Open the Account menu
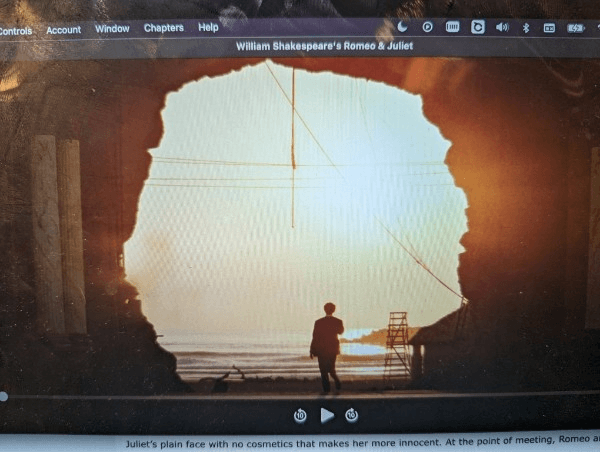 click(x=64, y=30)
